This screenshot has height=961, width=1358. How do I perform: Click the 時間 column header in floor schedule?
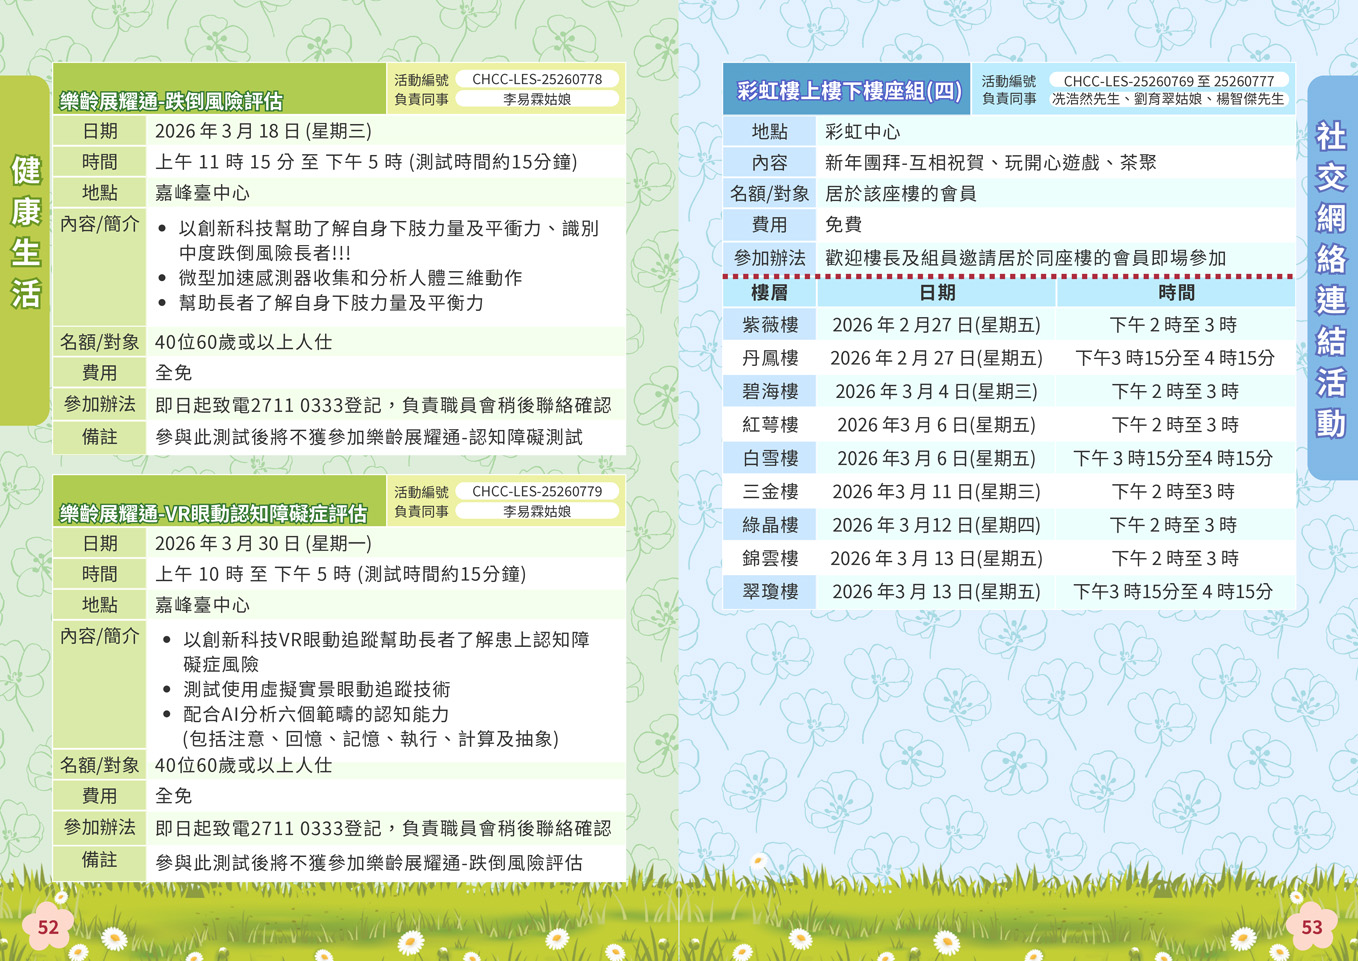(1175, 292)
